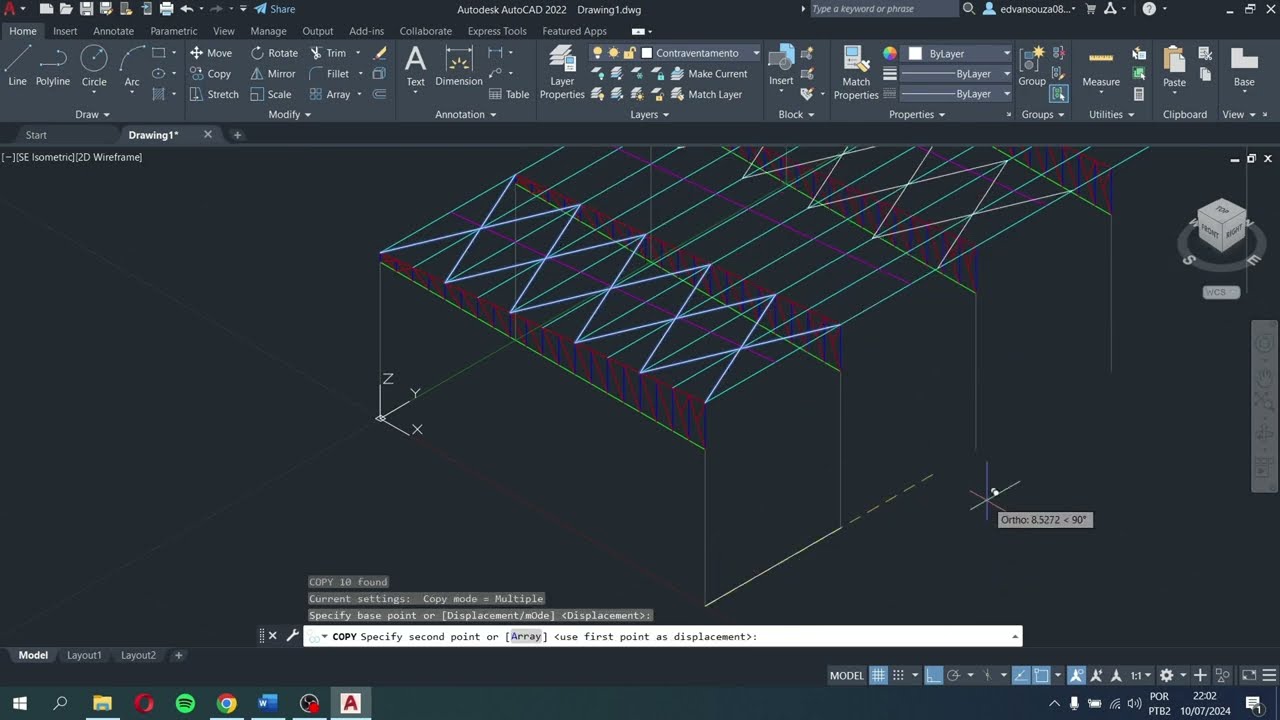Click the Offset icon in Modify panel
The height and width of the screenshot is (720, 1280).
[379, 94]
